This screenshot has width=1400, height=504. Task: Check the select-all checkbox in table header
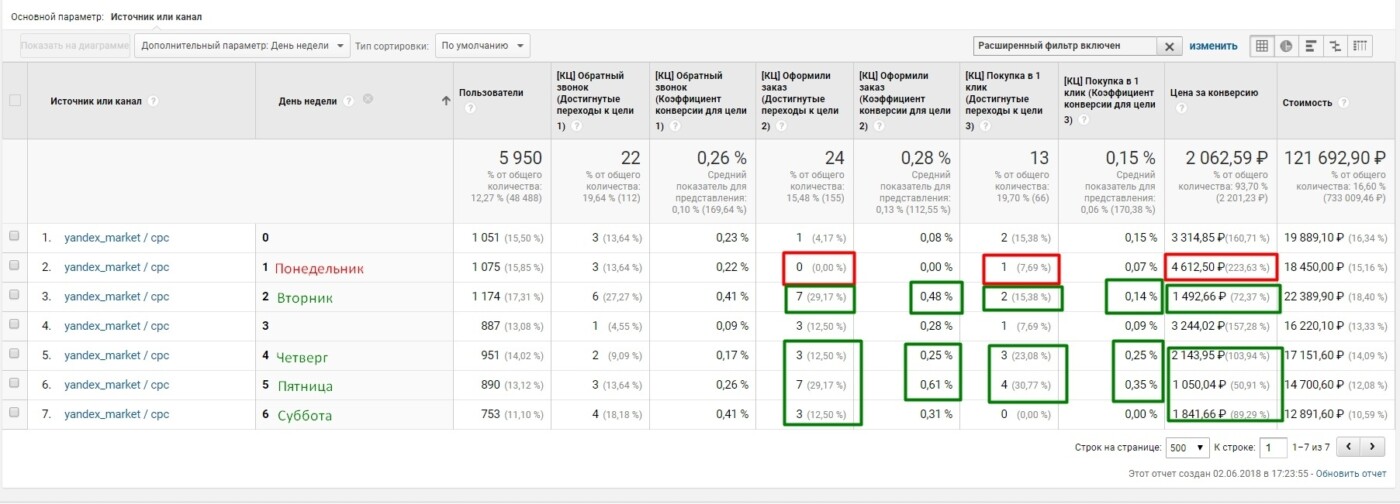tap(14, 100)
